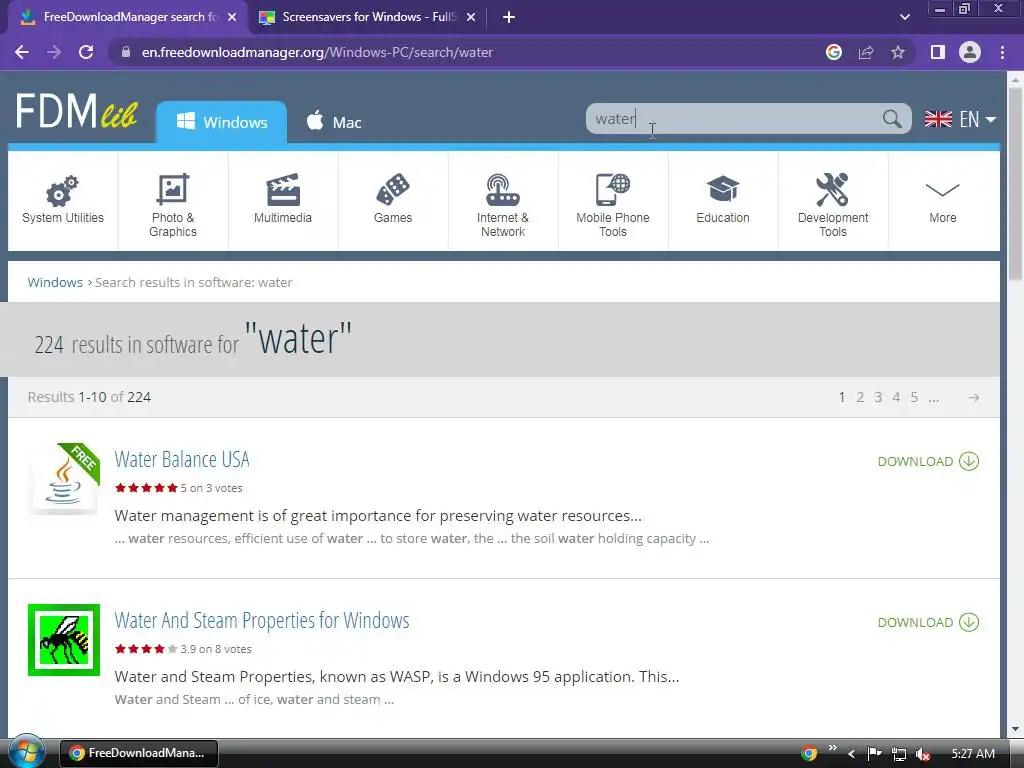Viewport: 1024px width, 768px height.
Task: Click the Action Center flag icon
Action: coord(874,754)
